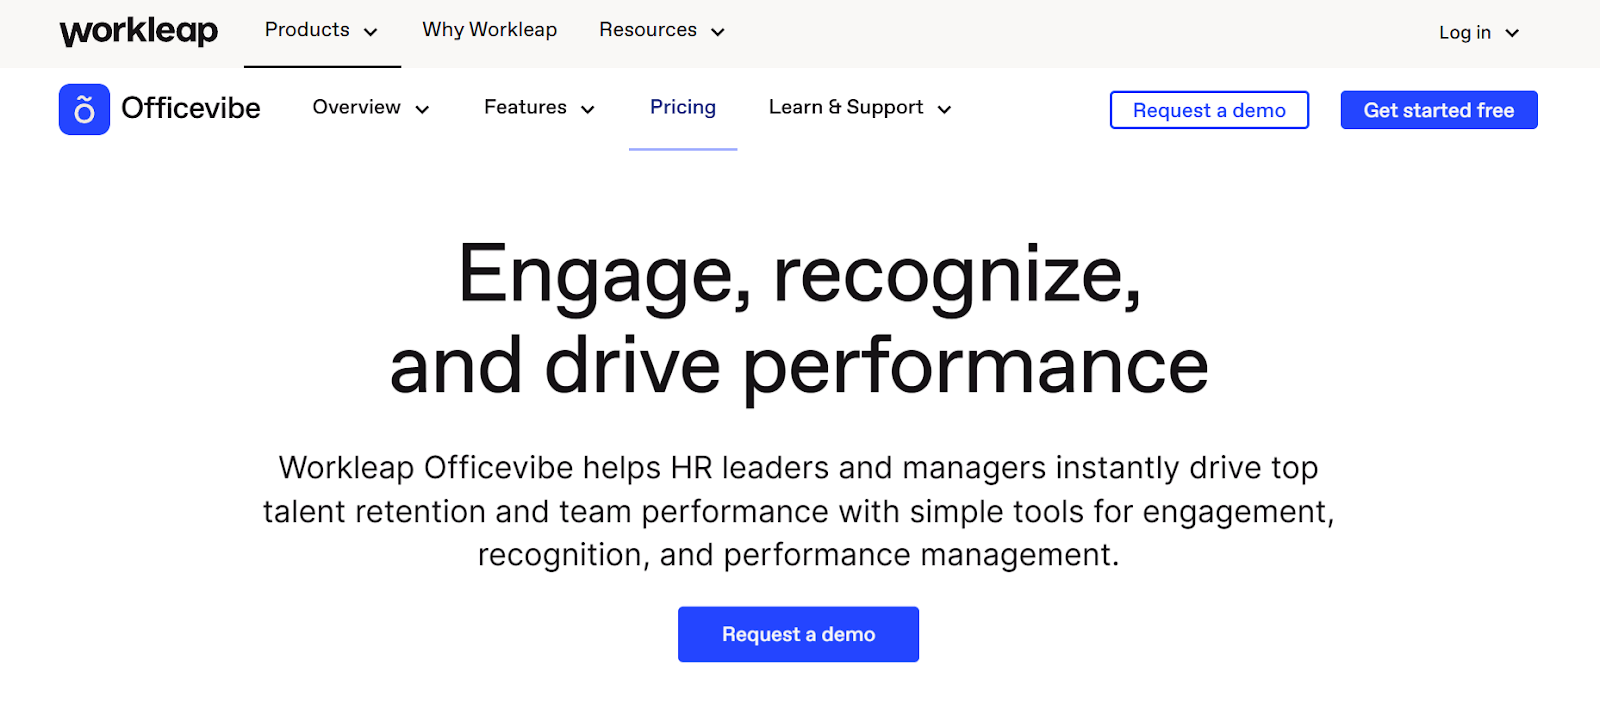This screenshot has width=1600, height=715.
Task: Expand the Resources chevron arrow
Action: pyautogui.click(x=717, y=32)
